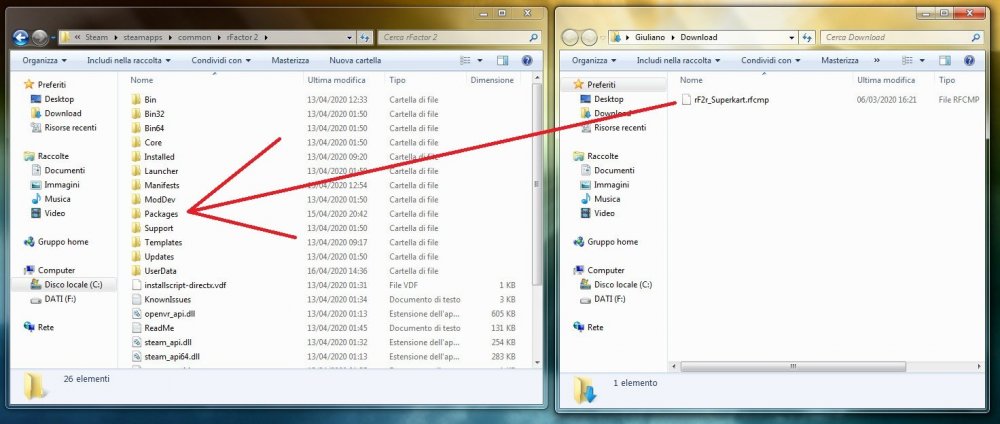Open Organizza menu in Download window
This screenshot has width=1000, height=424.
coord(594,61)
